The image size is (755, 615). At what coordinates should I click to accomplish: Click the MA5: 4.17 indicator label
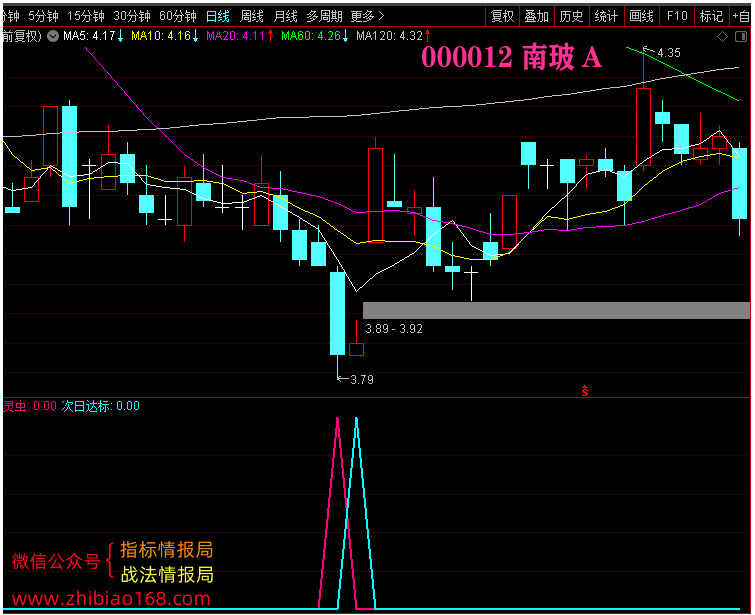pyautogui.click(x=93, y=36)
